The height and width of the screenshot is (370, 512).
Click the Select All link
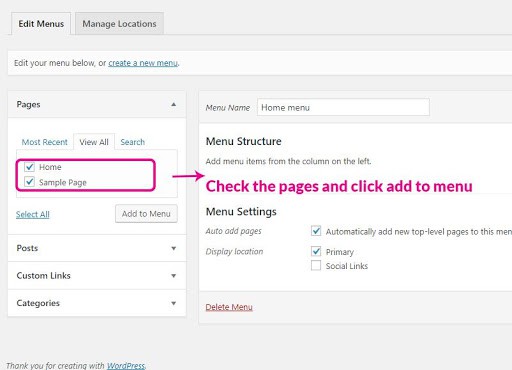pos(33,214)
